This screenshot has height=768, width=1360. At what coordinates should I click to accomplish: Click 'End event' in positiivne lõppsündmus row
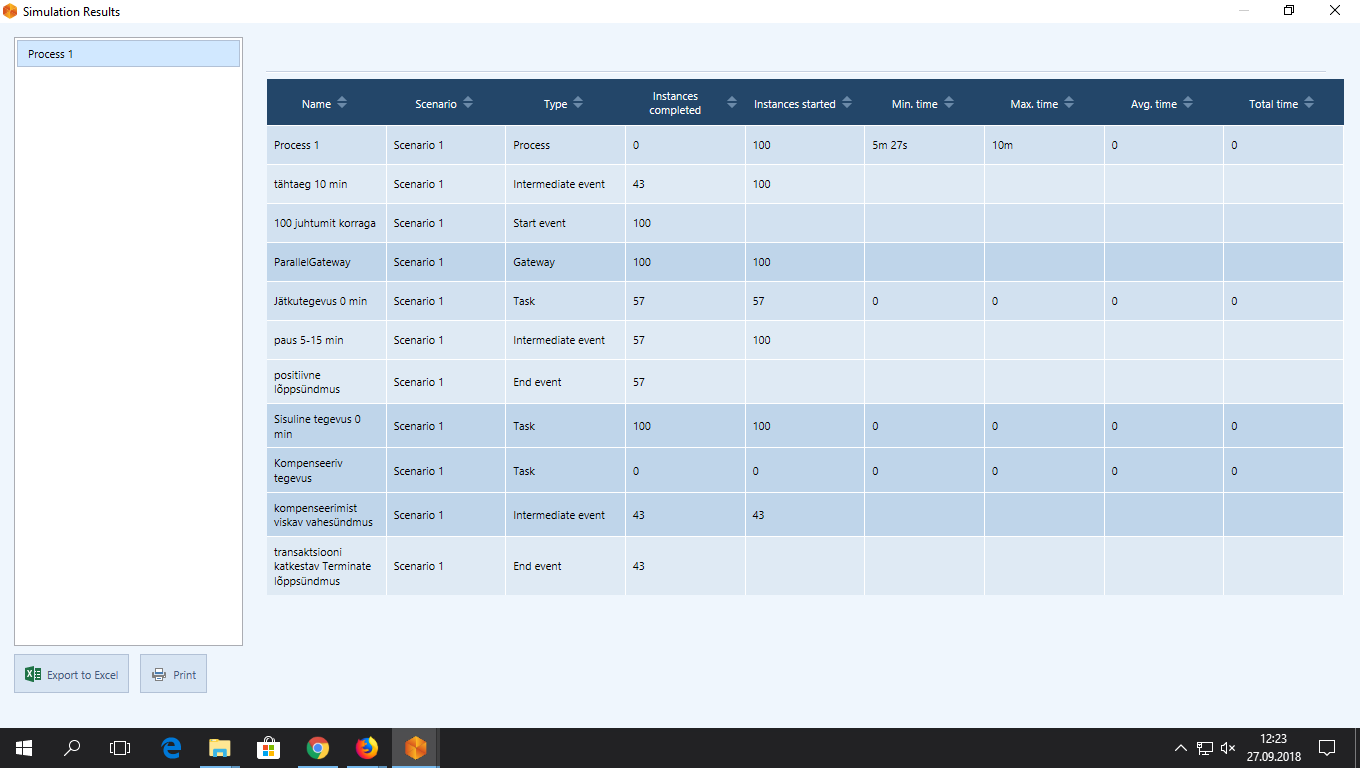[537, 382]
